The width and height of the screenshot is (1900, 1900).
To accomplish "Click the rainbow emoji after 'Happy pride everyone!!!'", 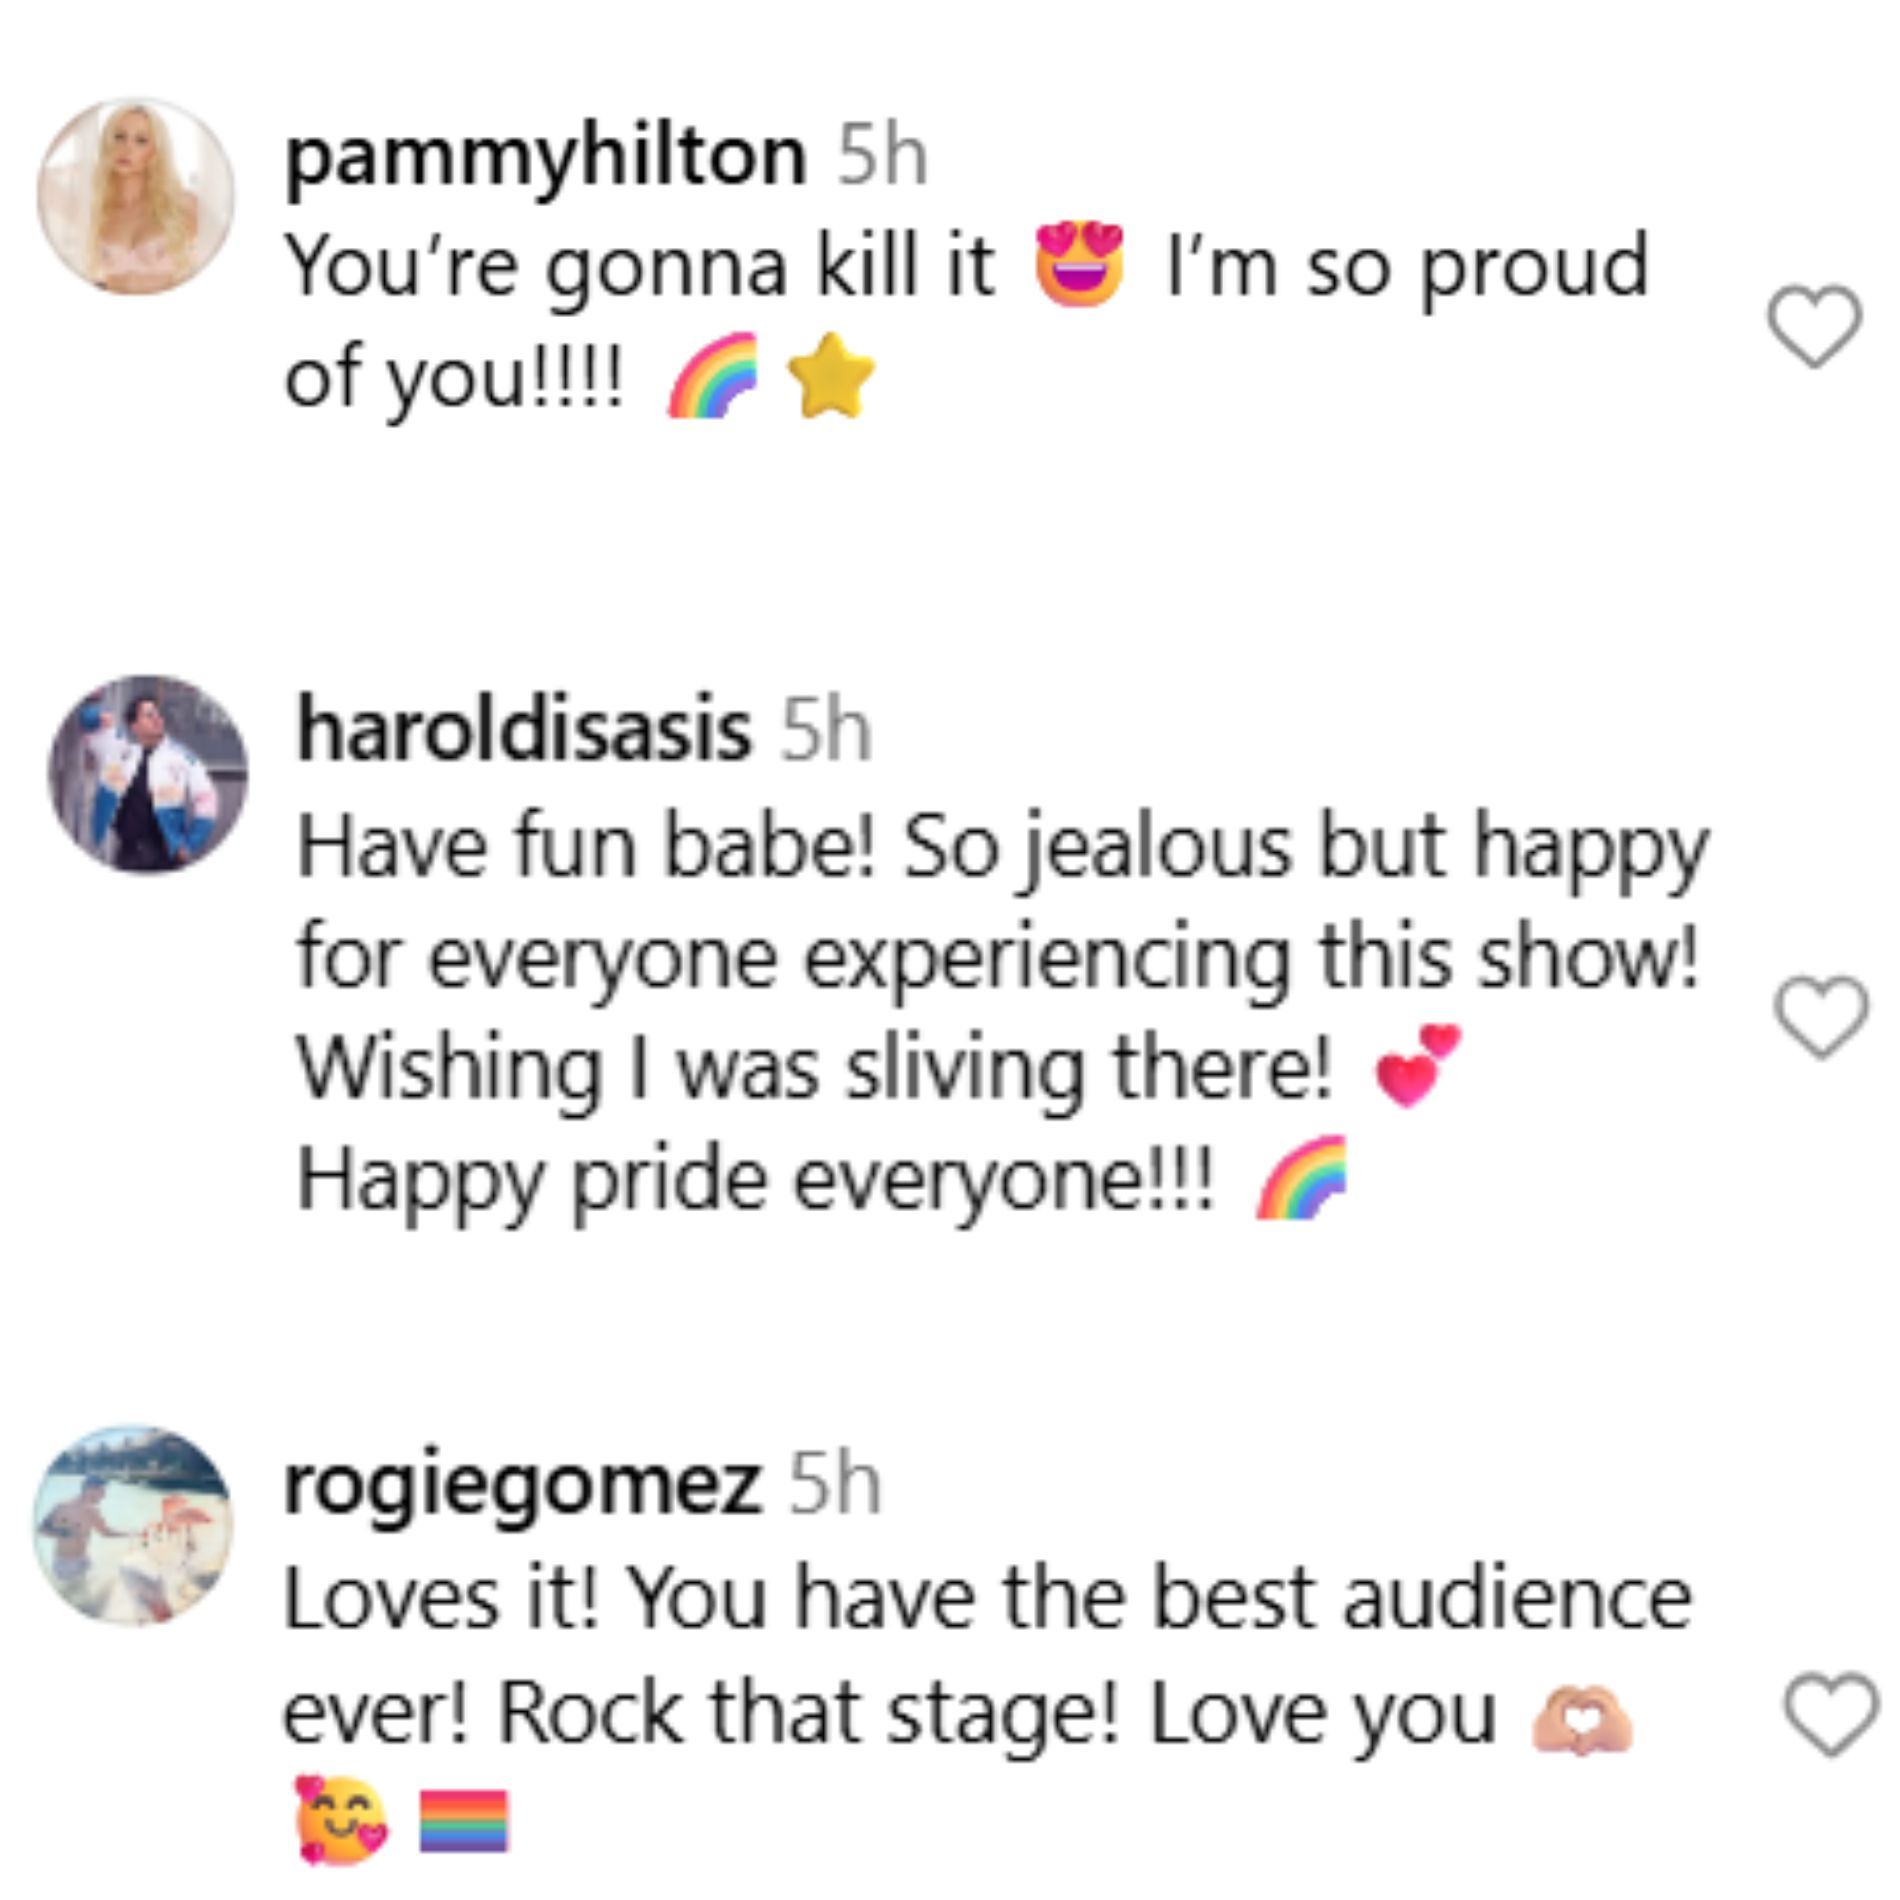I will coord(1301,1178).
